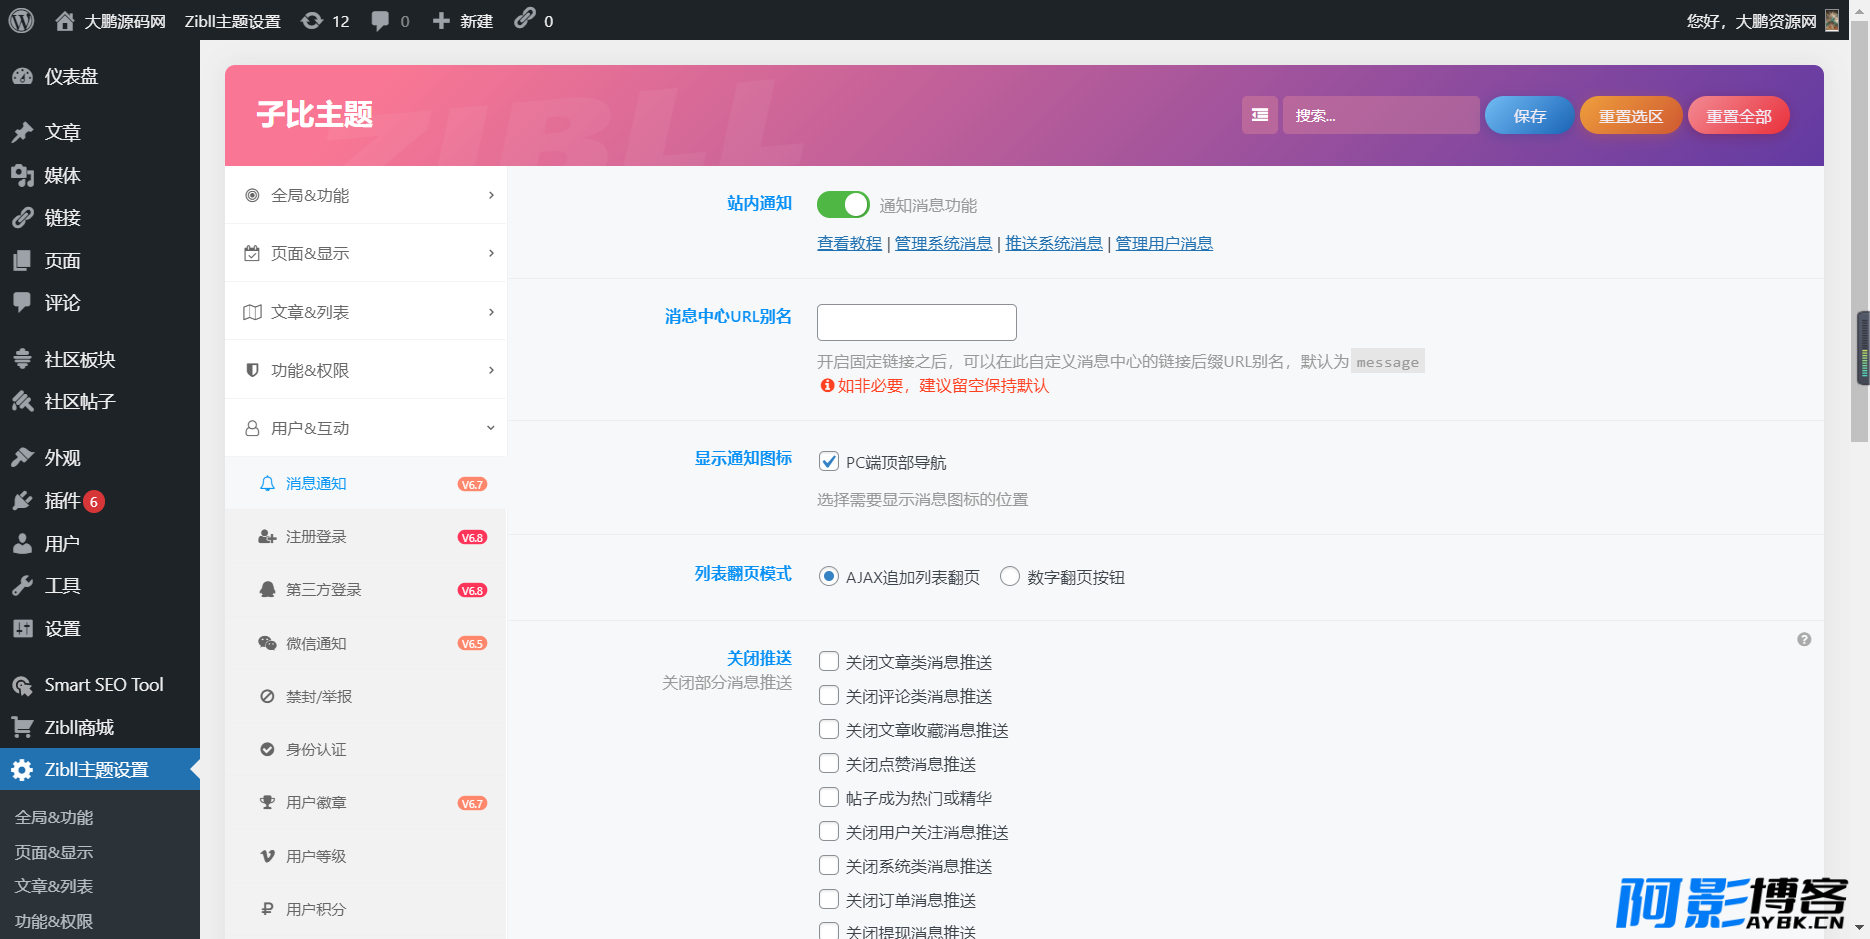Click the 媒体 media icon
Screen dimensions: 1870x939
[22, 175]
